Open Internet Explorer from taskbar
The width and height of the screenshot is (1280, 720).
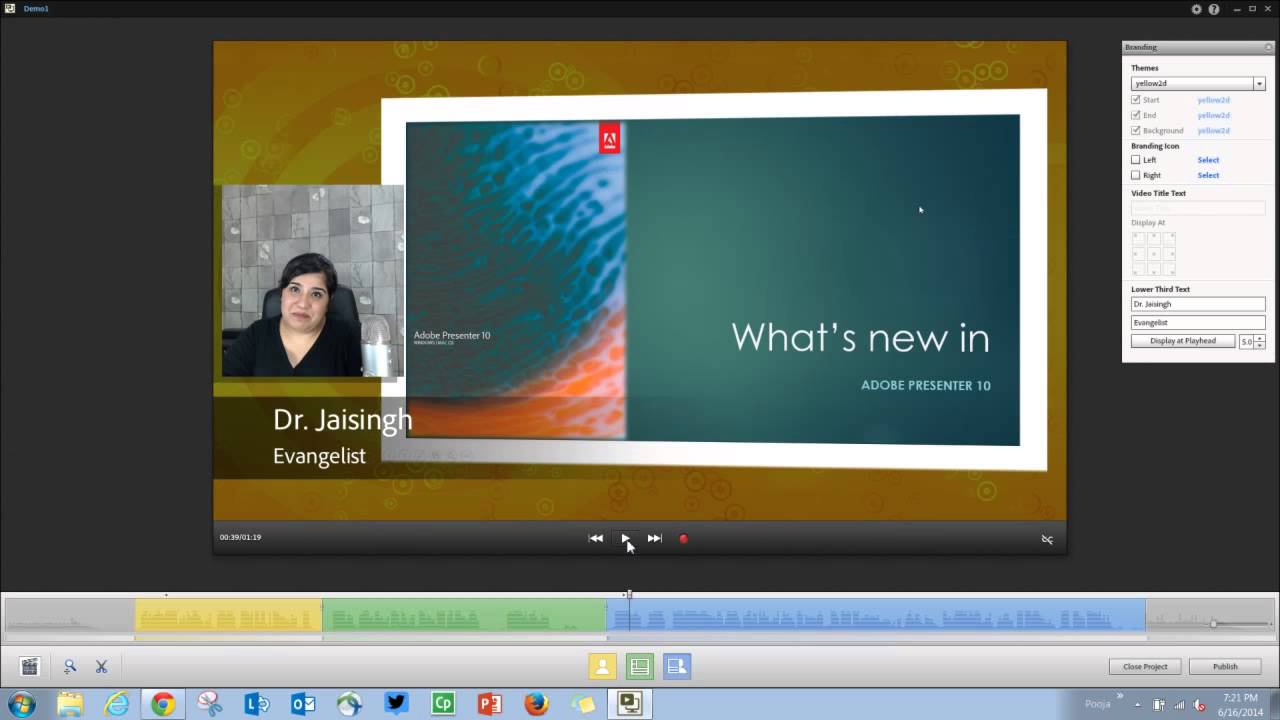pos(117,705)
